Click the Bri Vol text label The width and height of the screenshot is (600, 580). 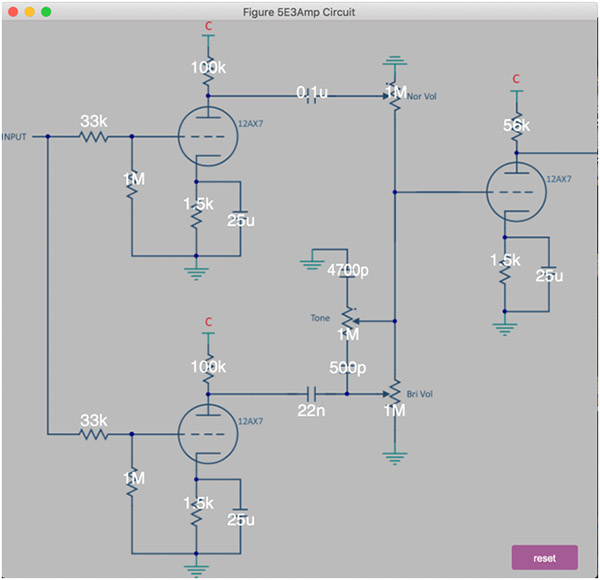(x=420, y=394)
